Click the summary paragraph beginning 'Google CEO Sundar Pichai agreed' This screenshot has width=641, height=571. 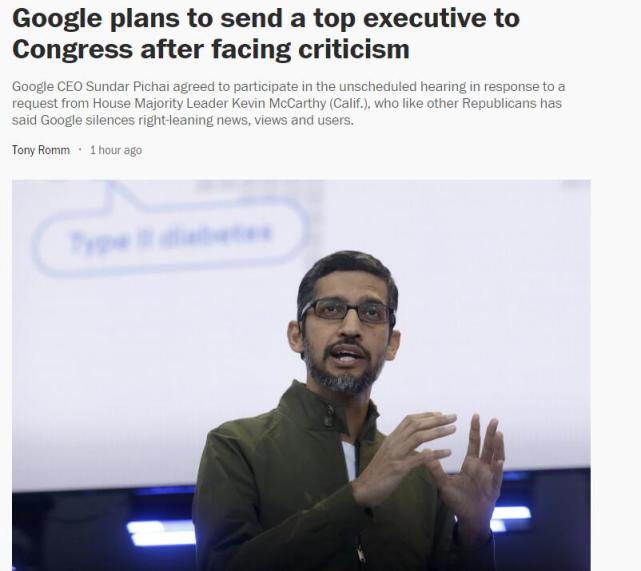288,103
